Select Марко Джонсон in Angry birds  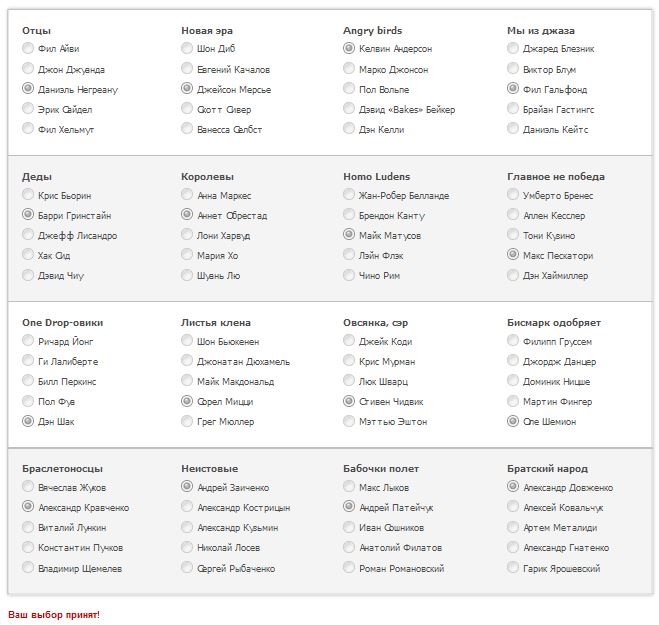pos(349,69)
